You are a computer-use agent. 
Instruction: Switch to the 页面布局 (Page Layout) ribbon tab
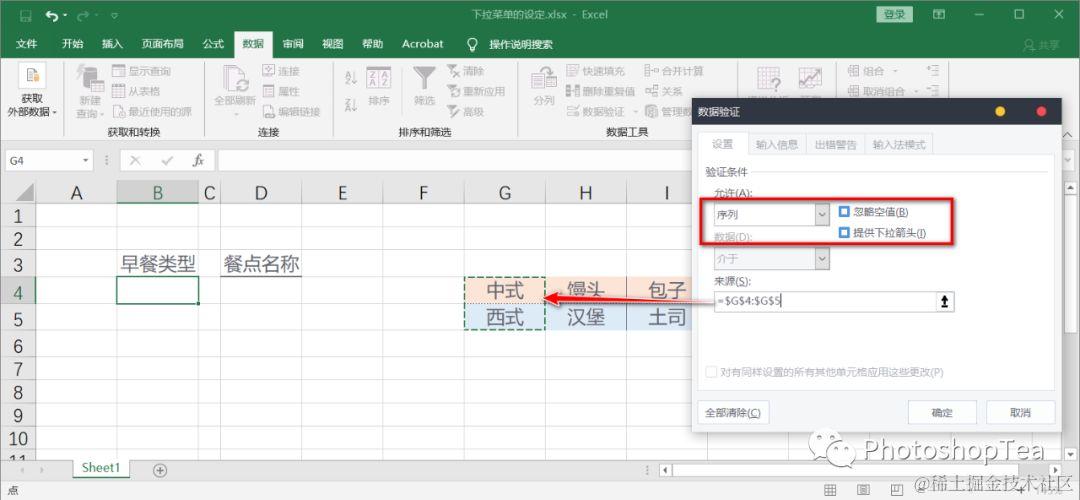(x=163, y=44)
